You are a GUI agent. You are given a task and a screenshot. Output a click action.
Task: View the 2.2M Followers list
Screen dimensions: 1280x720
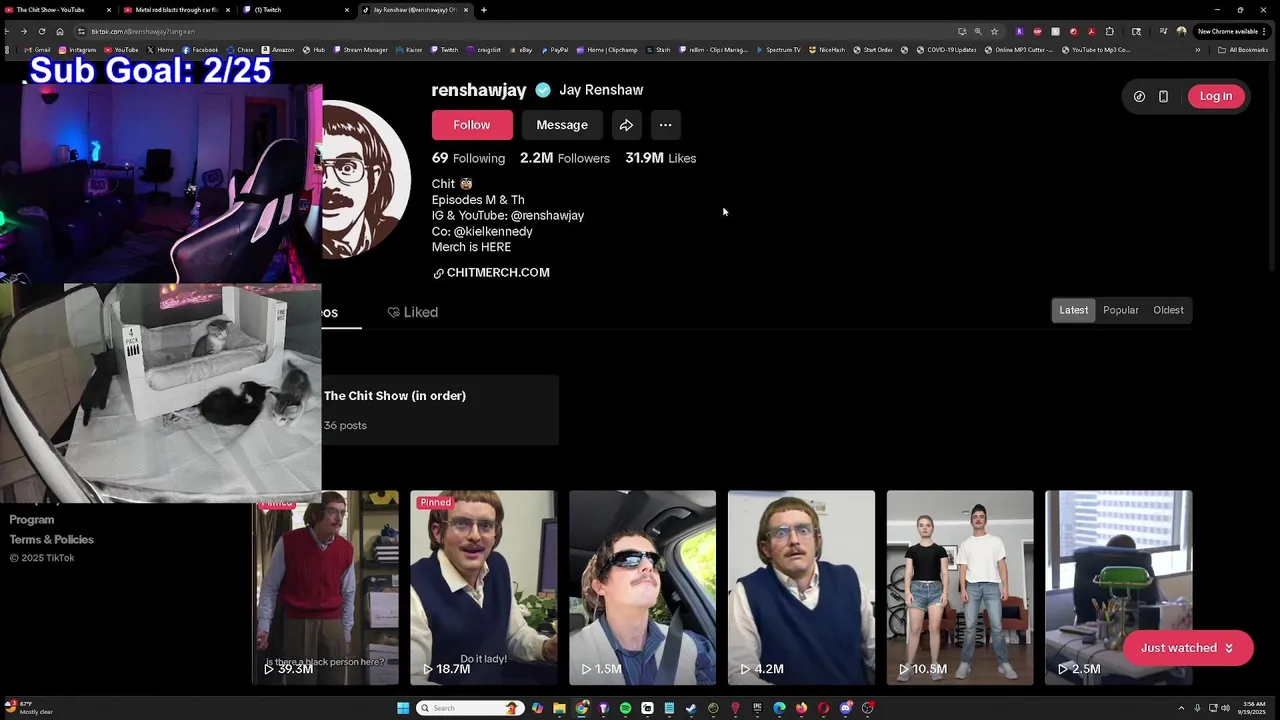click(x=565, y=158)
